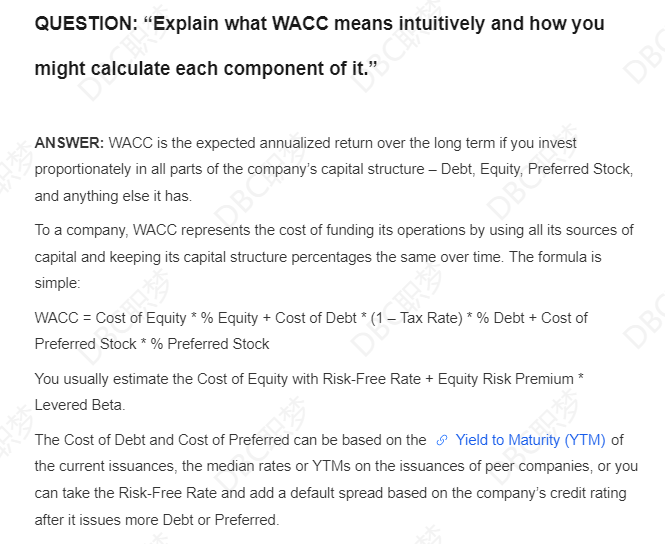Image resolution: width=665 pixels, height=544 pixels.
Task: Click the line starting 'the current issuances, the median rates'
Action: point(336,466)
